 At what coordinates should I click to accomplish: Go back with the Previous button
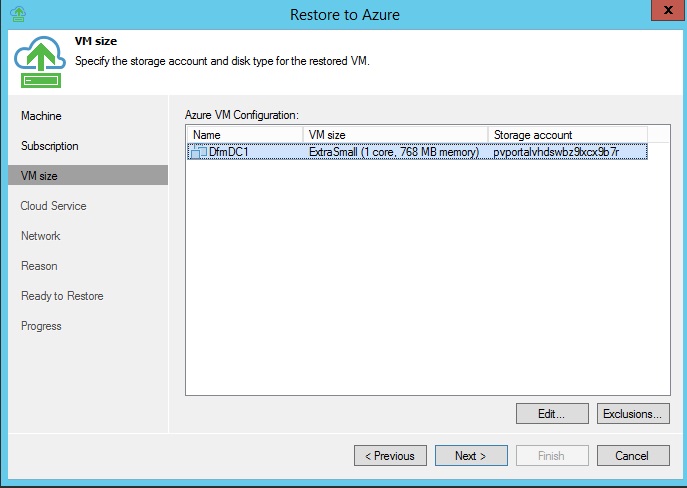(390, 456)
